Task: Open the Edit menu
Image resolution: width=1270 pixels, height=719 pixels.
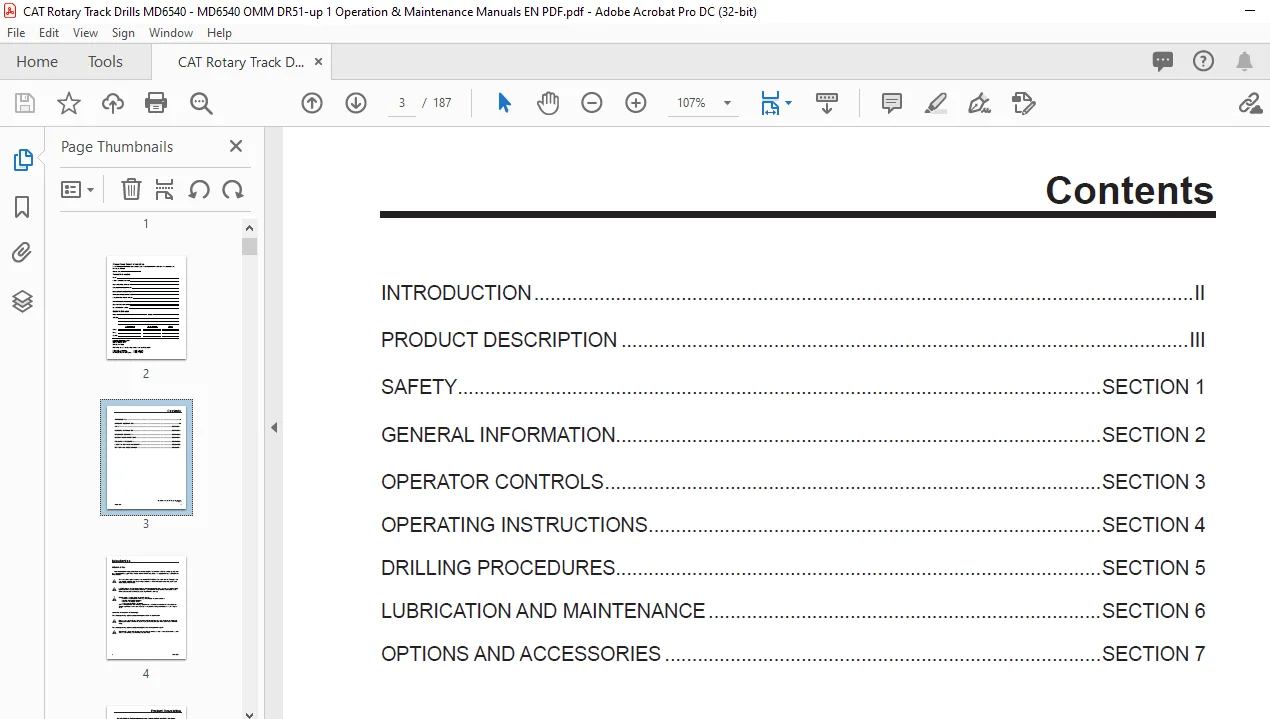Action: click(49, 33)
